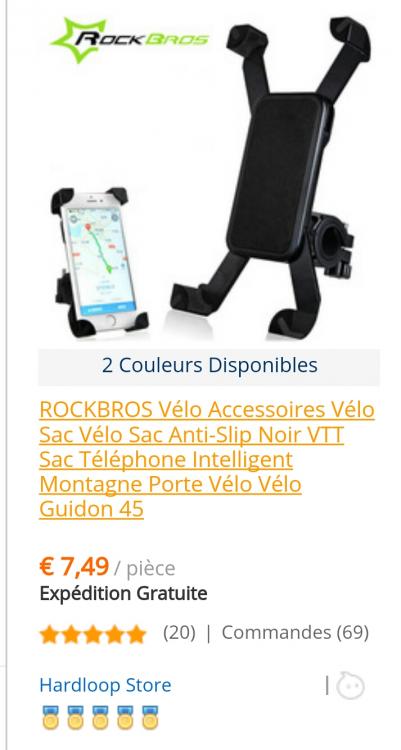Select the fifth orange rating star
The height and width of the screenshot is (750, 401).
[x=136, y=635]
